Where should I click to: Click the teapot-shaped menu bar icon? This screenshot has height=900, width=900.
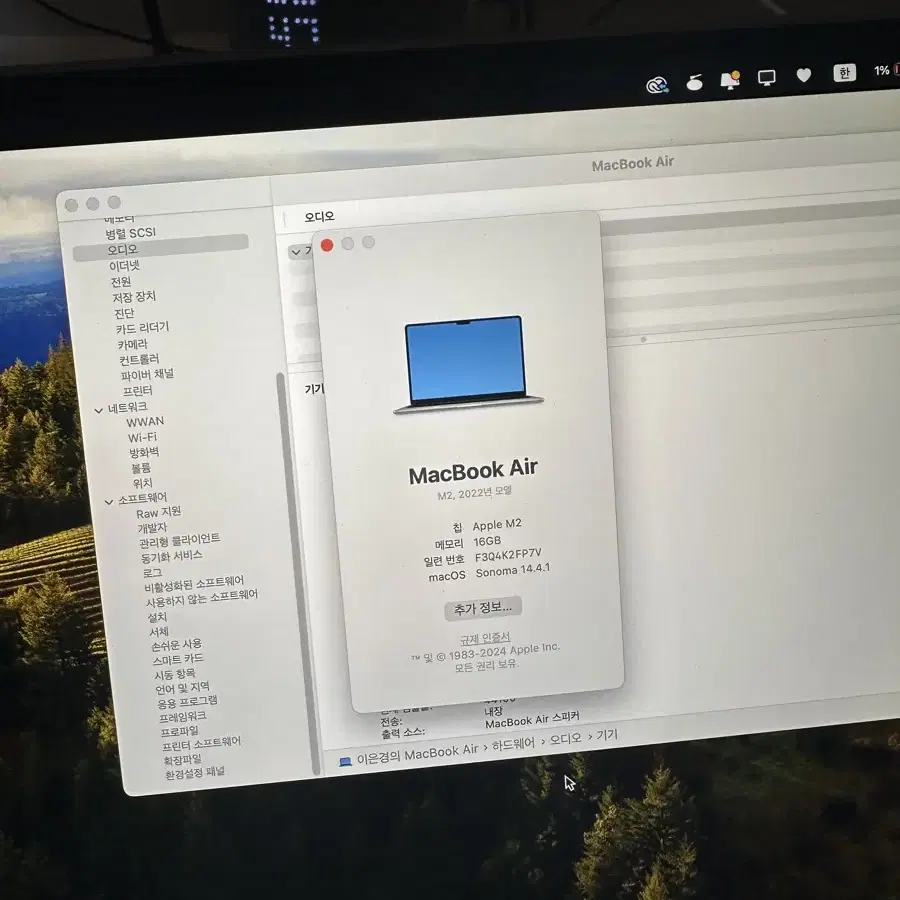[x=695, y=82]
